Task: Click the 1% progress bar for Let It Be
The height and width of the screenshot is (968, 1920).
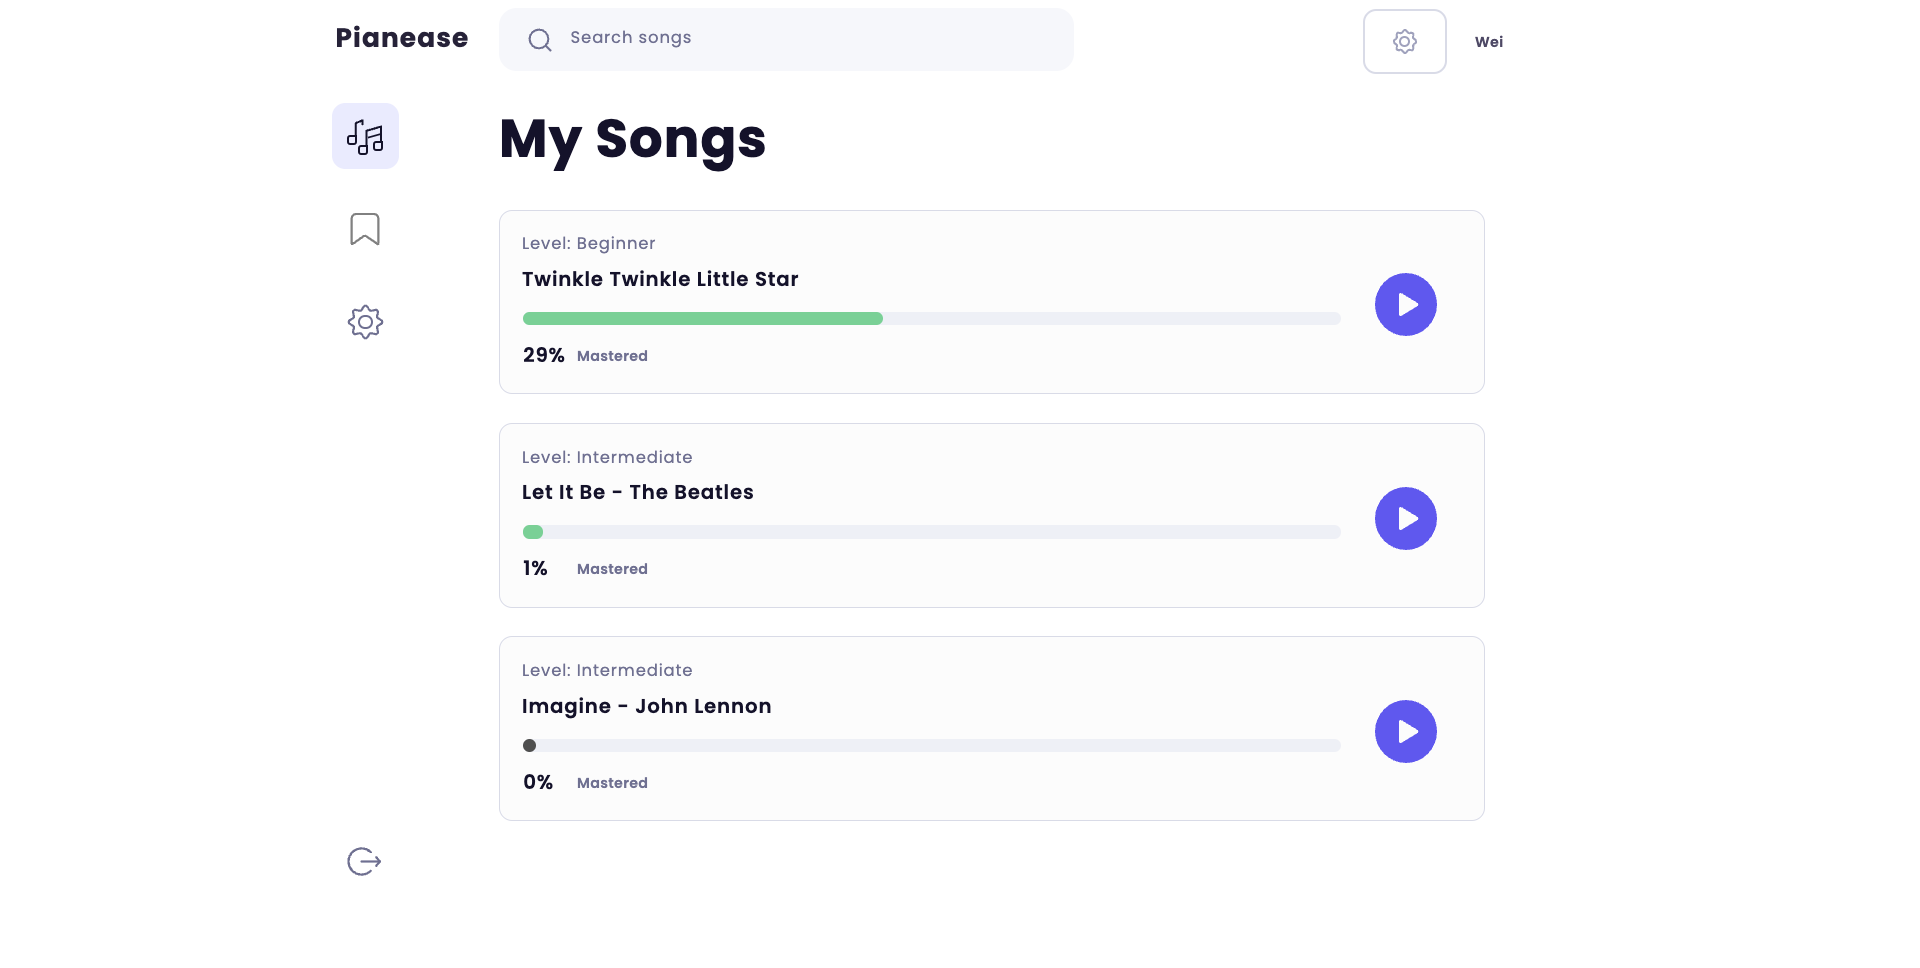Action: [x=931, y=532]
